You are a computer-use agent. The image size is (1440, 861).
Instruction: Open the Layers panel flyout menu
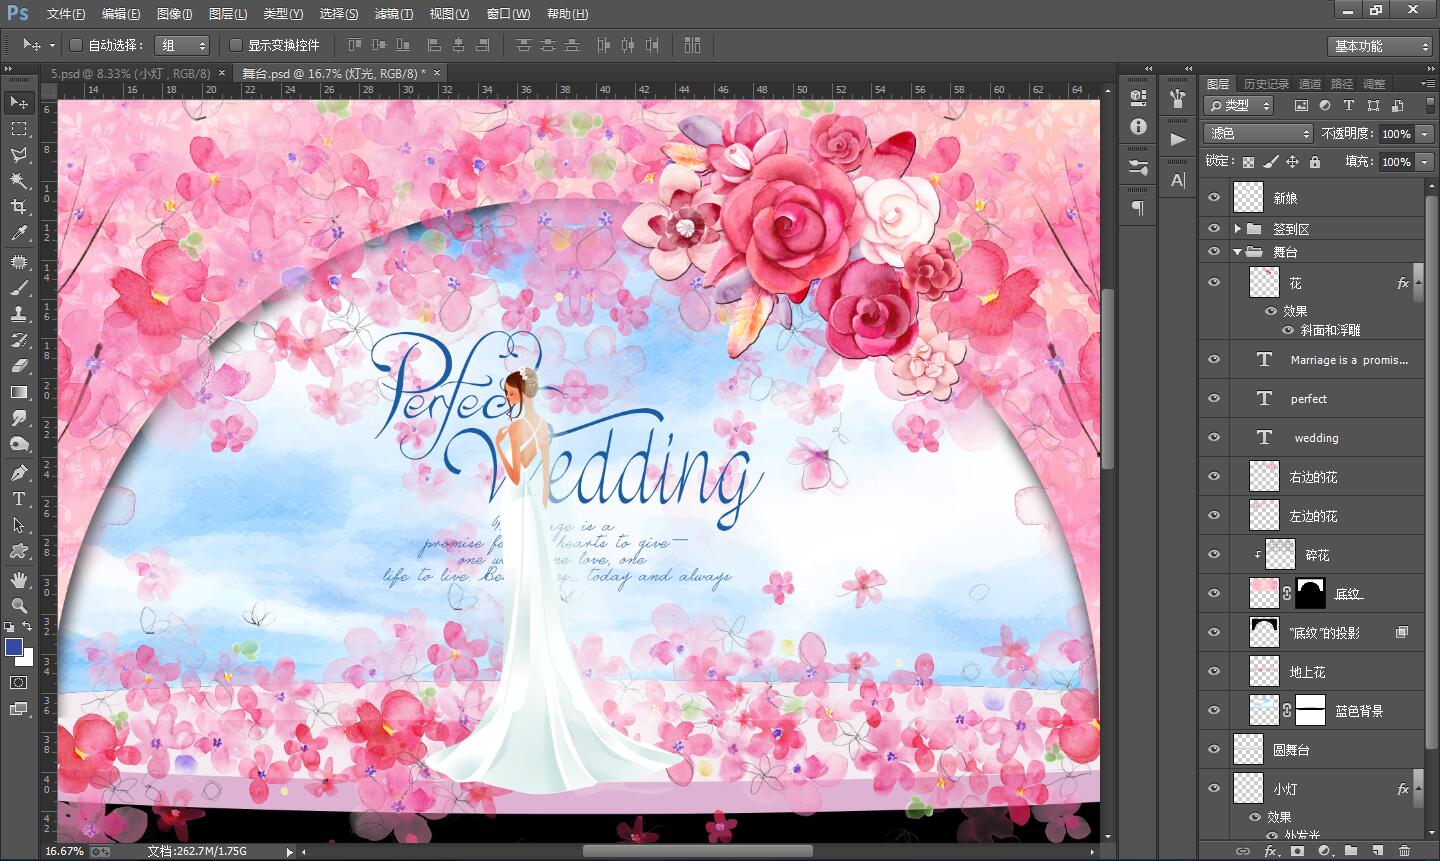coord(1426,83)
